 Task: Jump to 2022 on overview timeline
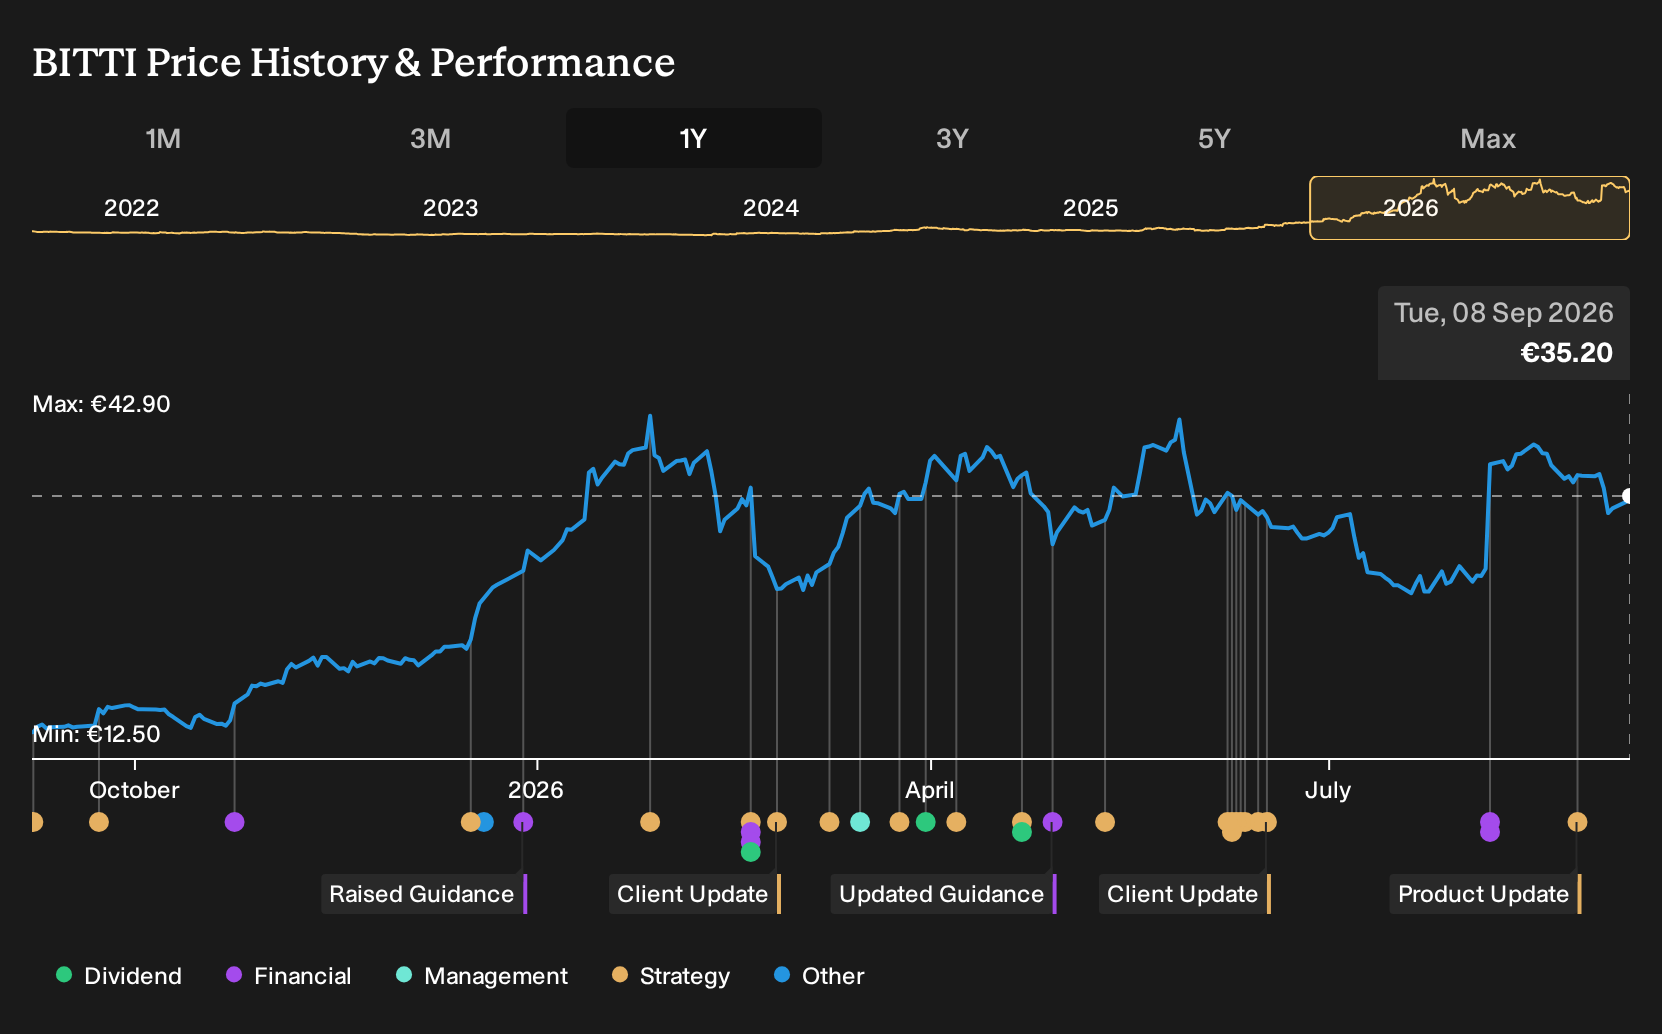point(131,208)
